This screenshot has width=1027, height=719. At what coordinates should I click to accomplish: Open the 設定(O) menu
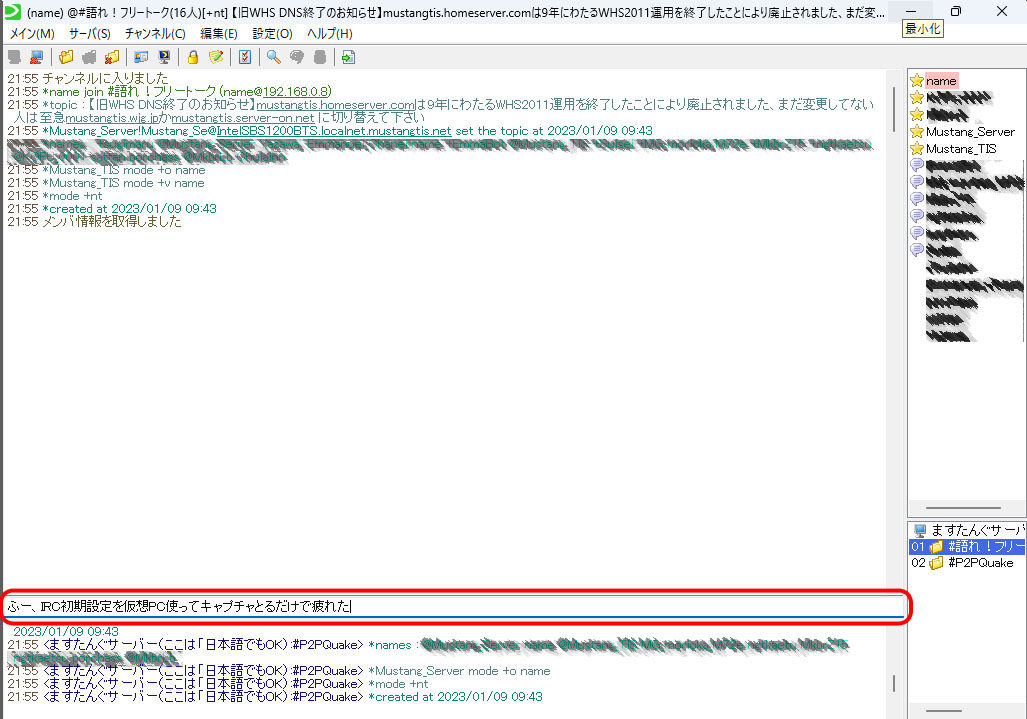tap(272, 33)
